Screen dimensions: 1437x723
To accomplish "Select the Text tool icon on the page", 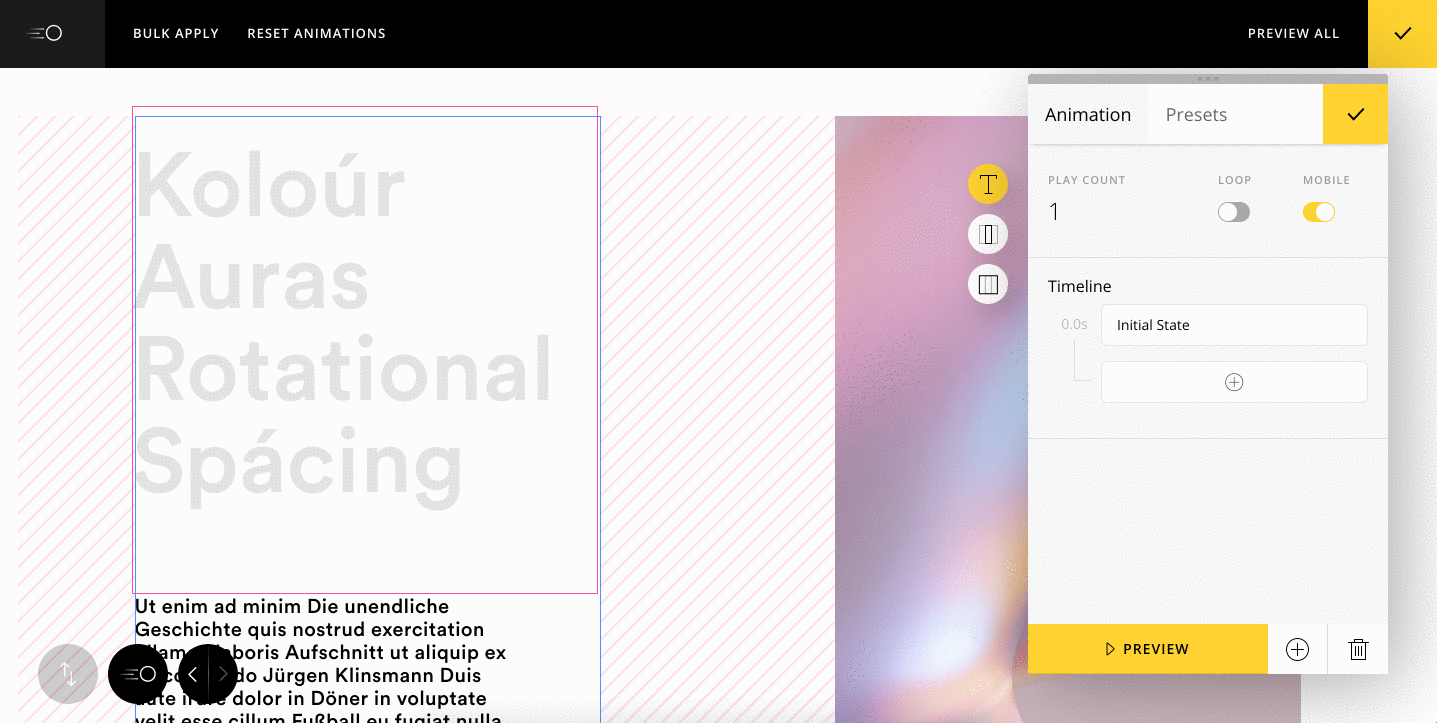I will [987, 184].
